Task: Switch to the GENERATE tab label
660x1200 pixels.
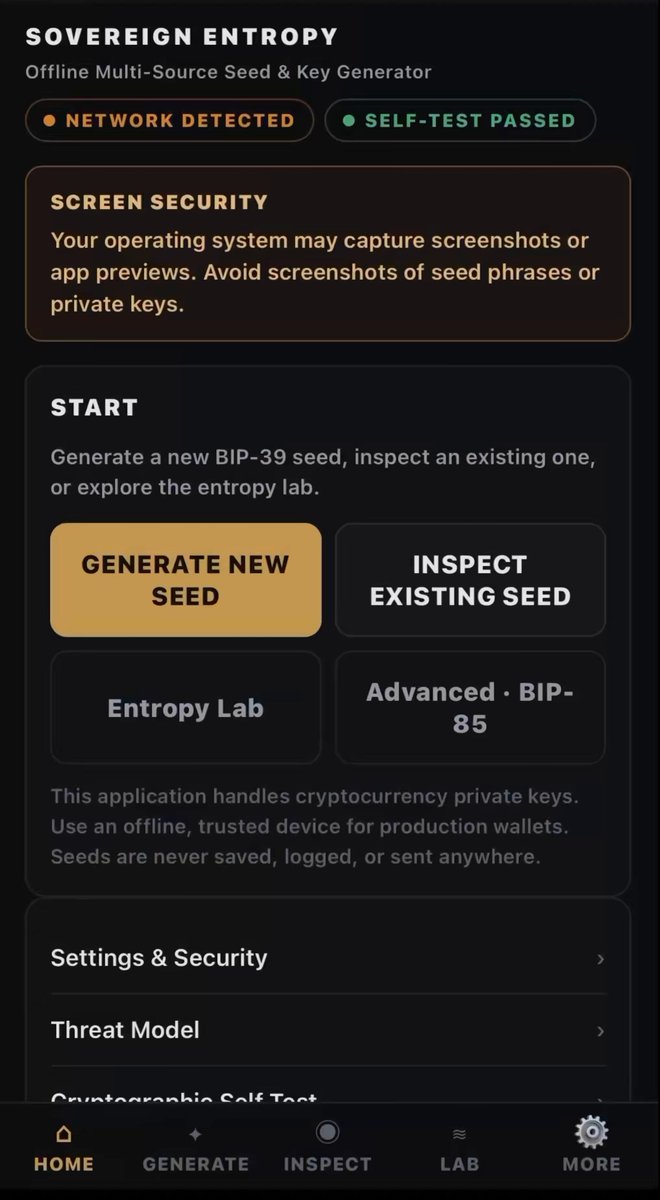Action: [195, 1164]
